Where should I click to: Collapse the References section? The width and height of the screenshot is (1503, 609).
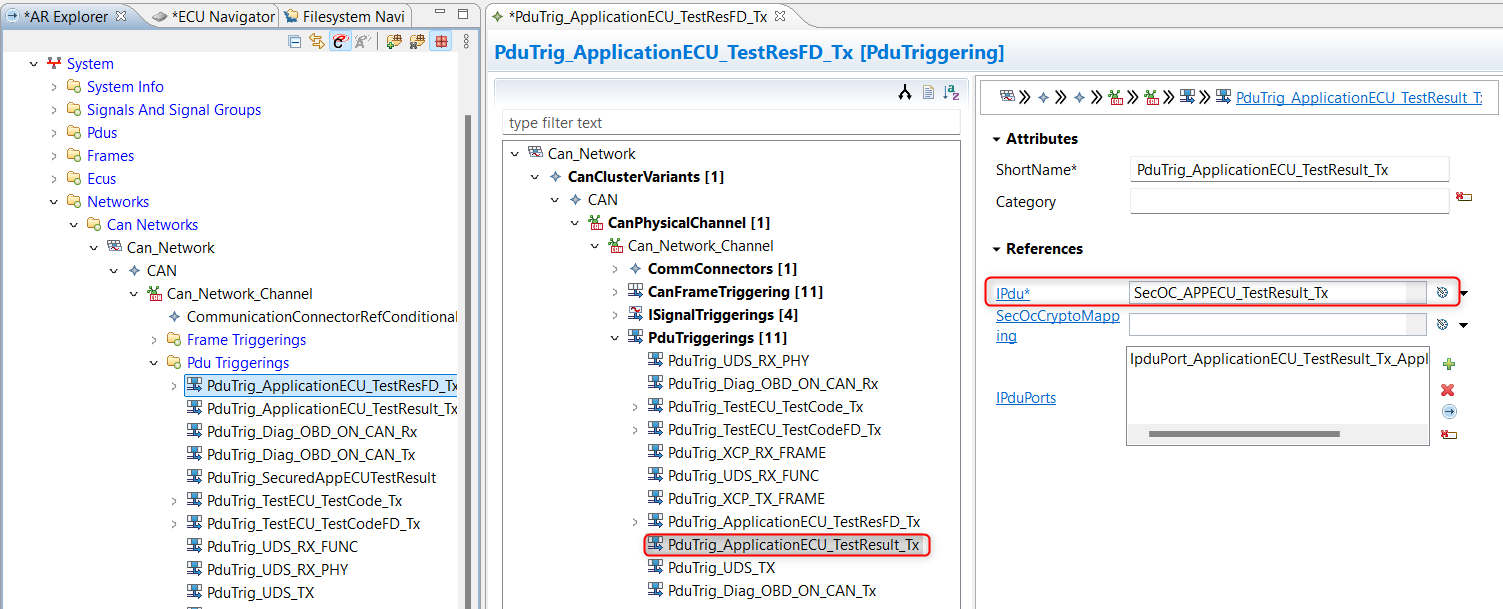point(997,249)
